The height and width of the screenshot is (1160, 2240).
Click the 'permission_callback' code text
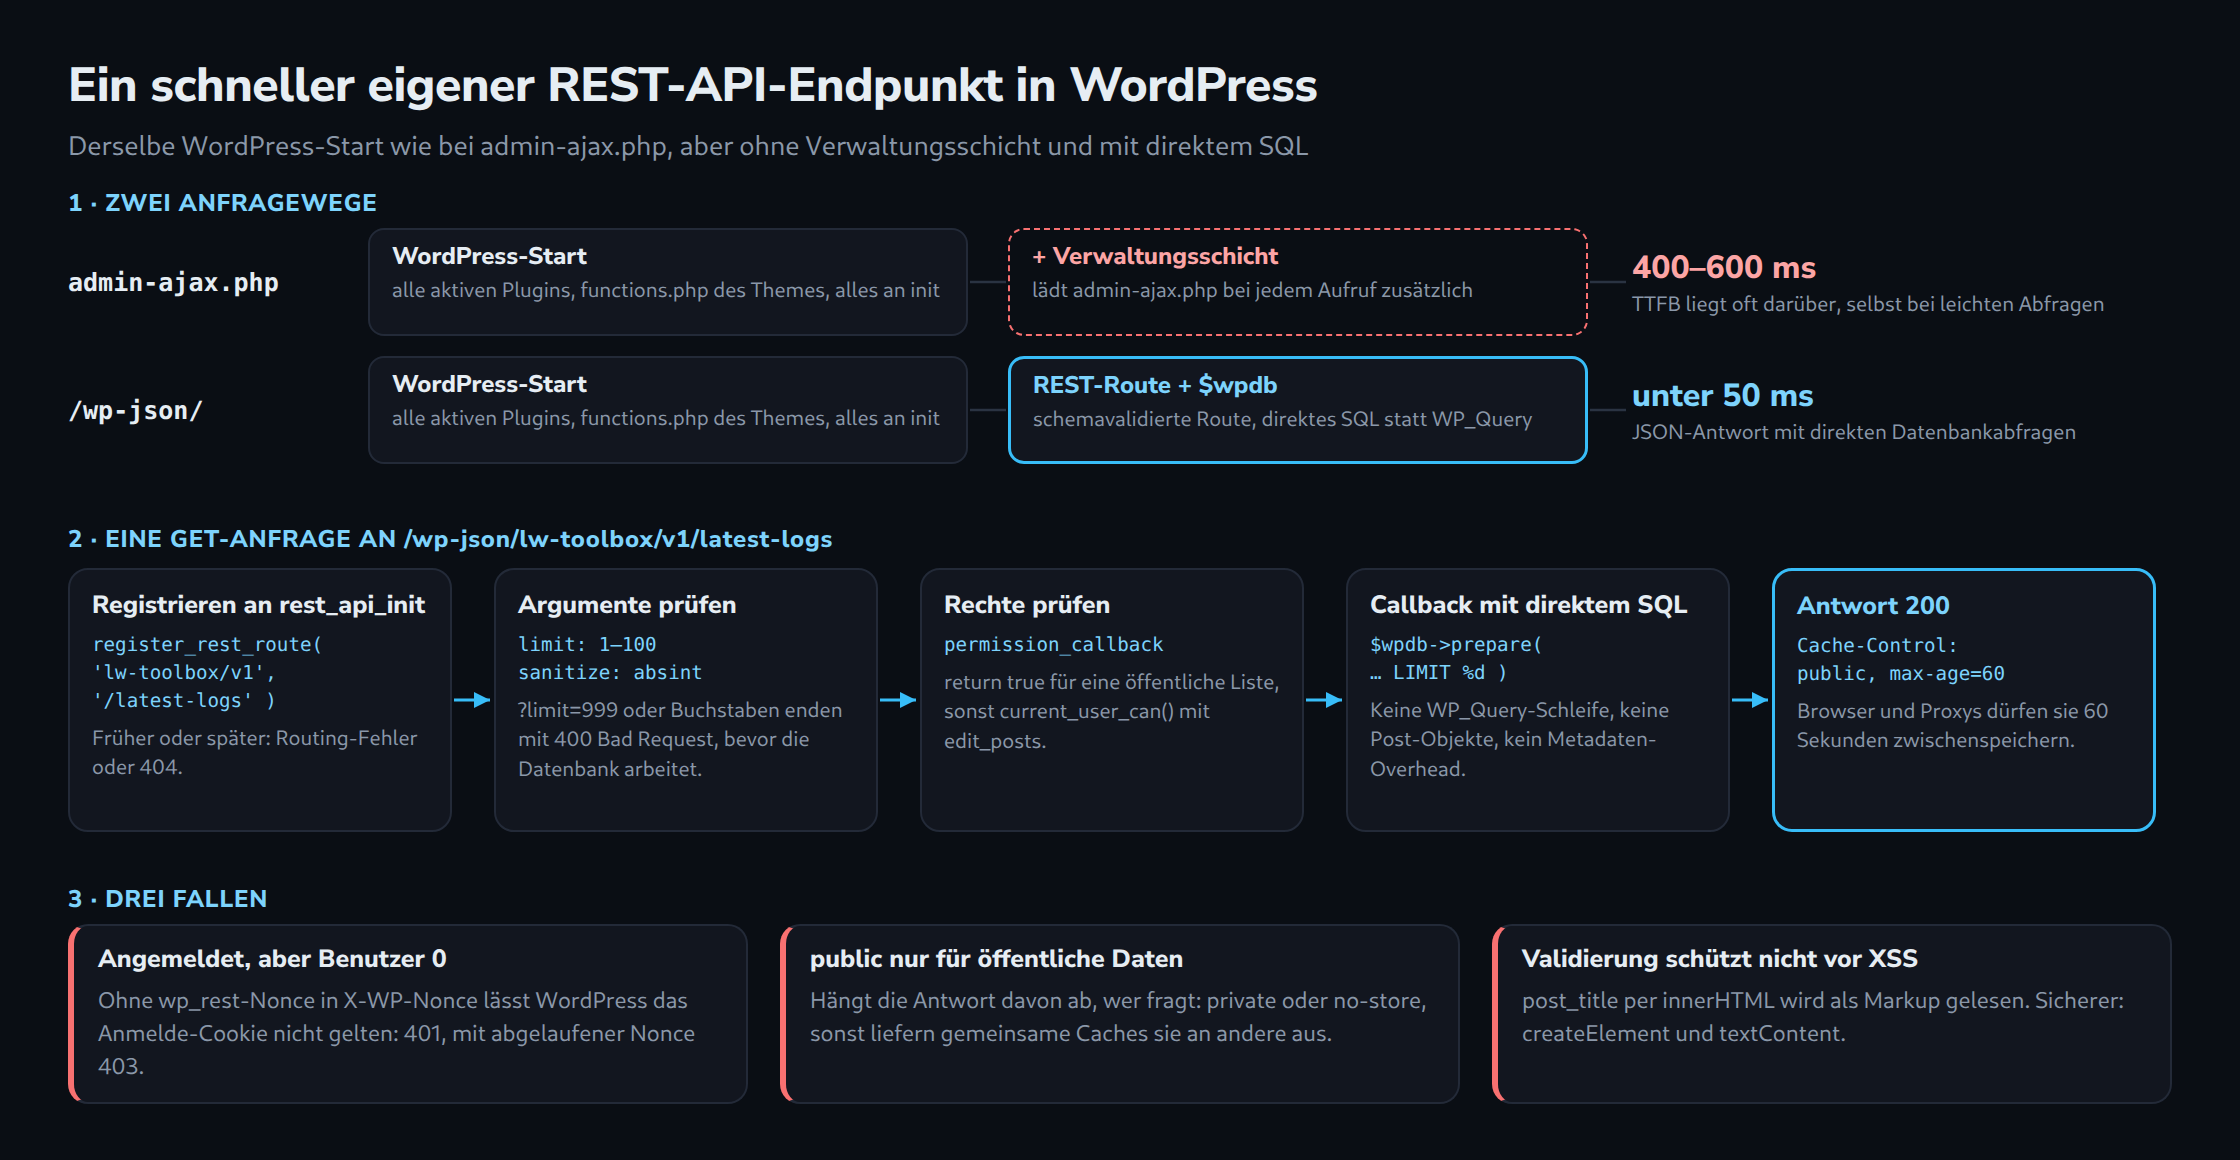tap(1054, 645)
